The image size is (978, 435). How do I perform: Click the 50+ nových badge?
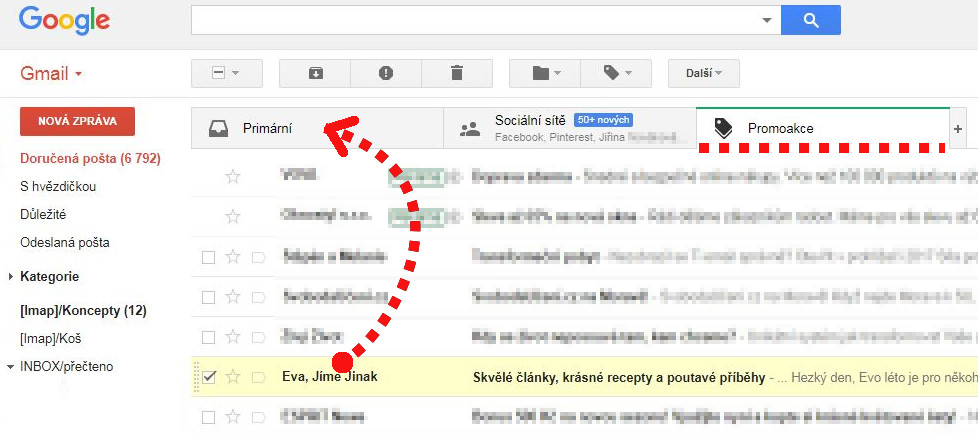pyautogui.click(x=604, y=119)
